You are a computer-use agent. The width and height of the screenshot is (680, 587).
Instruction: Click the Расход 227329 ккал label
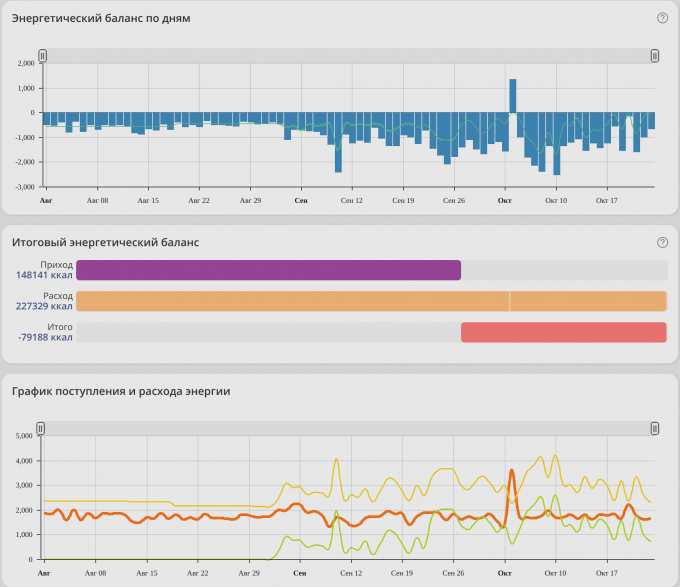[45, 301]
